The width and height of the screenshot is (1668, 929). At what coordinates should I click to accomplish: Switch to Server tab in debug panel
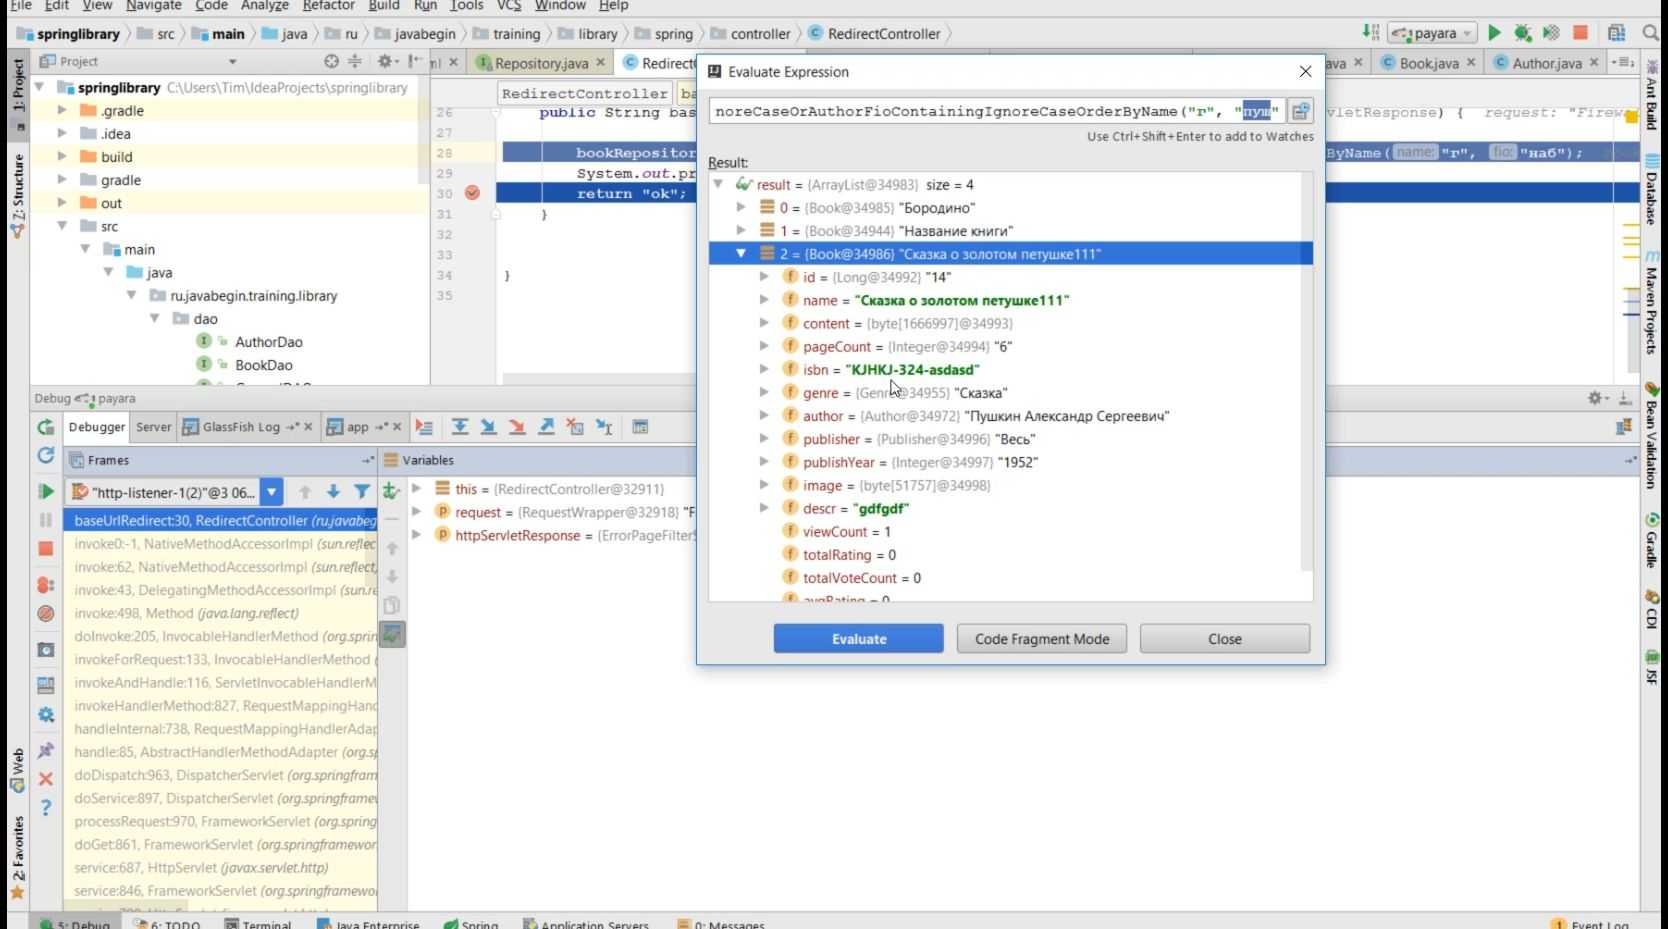pos(153,427)
